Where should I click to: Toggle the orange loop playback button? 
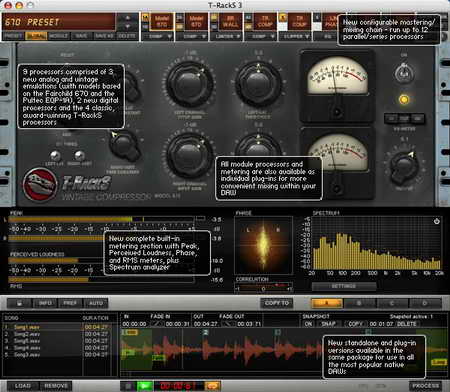tap(212, 386)
